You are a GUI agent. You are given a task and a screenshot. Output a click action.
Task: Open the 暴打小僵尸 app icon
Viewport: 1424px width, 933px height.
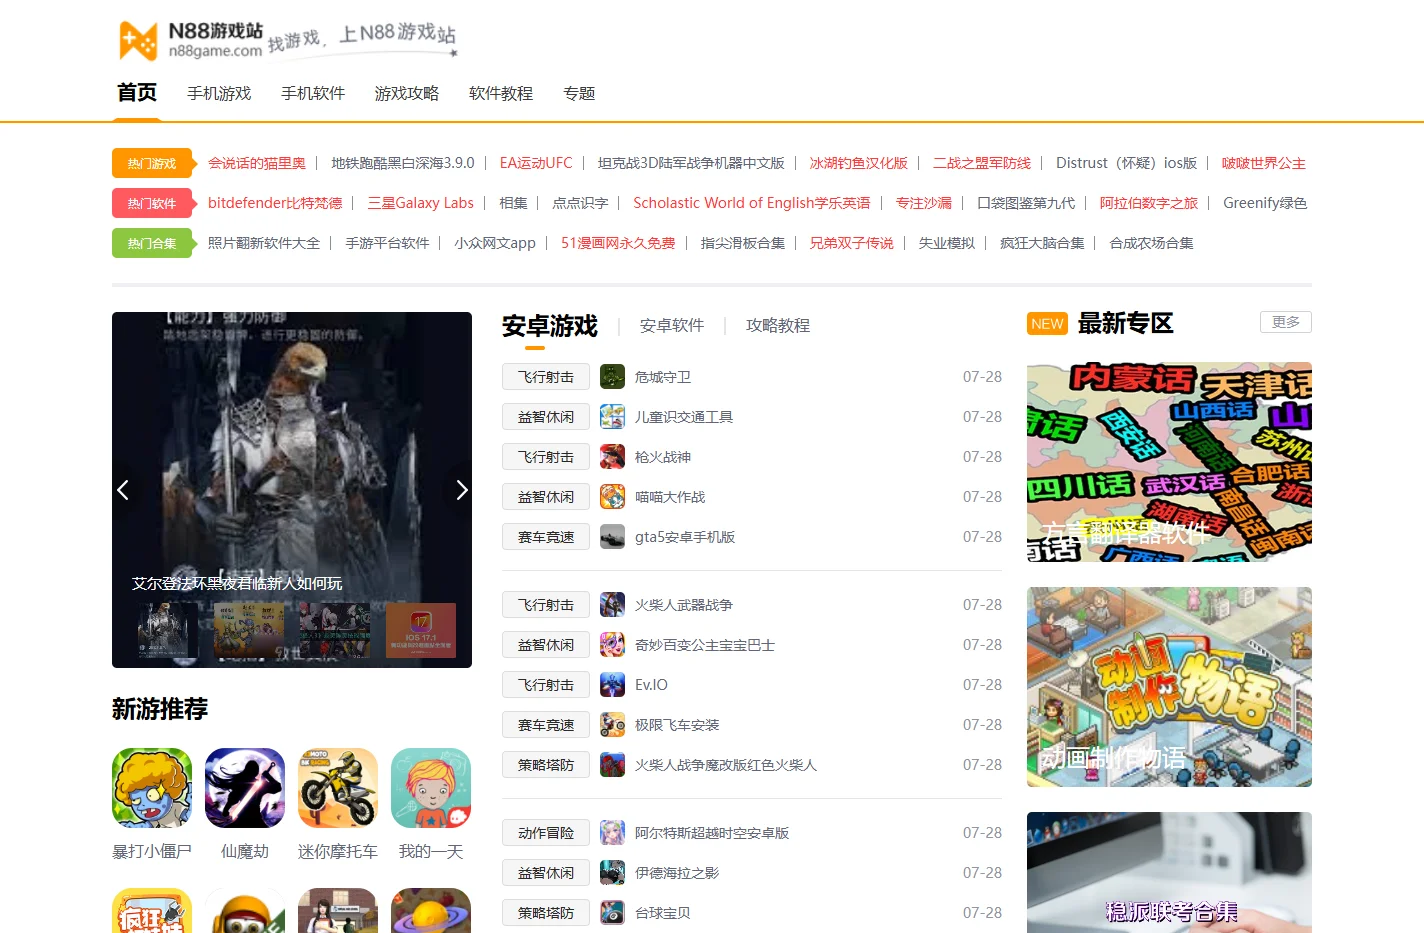152,788
